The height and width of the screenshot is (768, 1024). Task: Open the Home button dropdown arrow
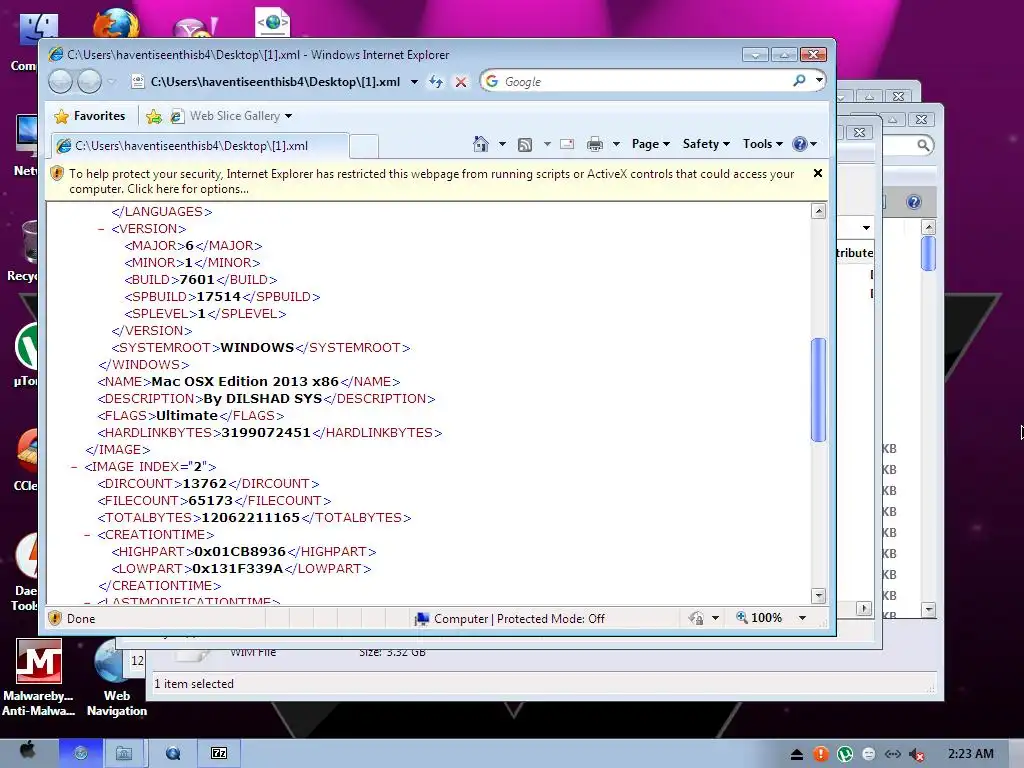[x=502, y=144]
